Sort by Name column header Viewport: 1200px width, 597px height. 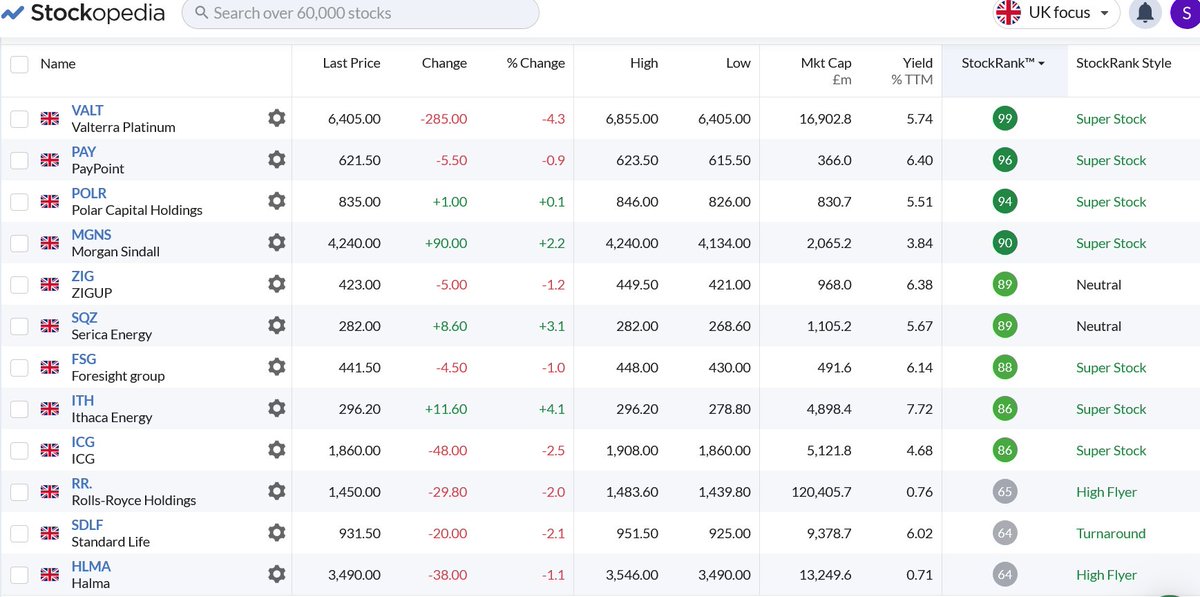click(x=58, y=63)
